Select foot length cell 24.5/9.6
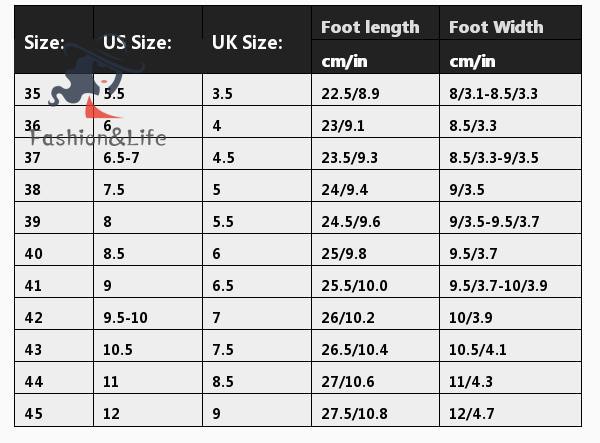Screen dimensions: 600x443 click(349, 222)
